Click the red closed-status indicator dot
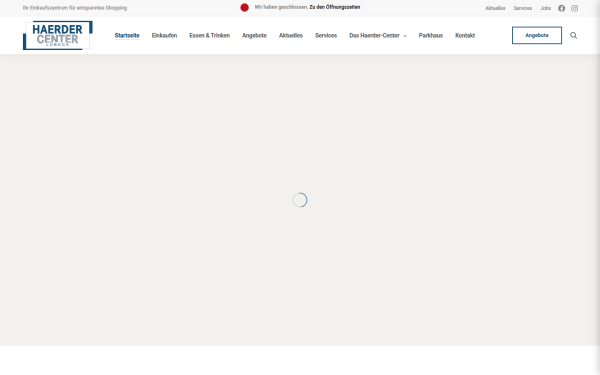 245,7
